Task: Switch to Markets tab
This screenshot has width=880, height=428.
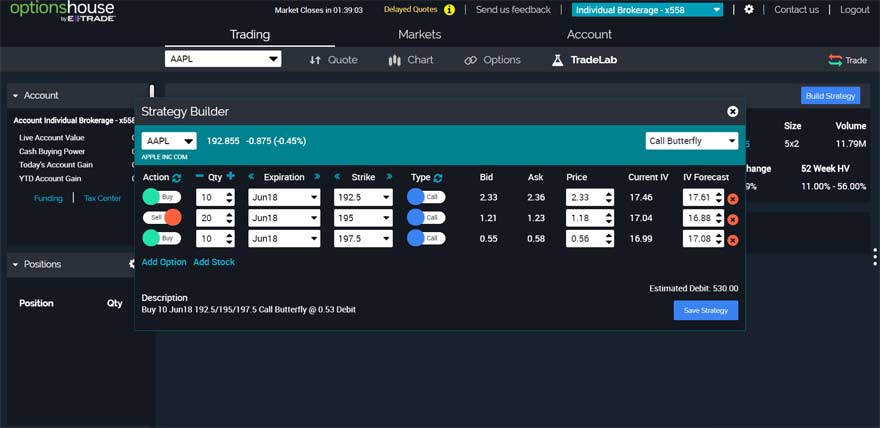Action: coord(420,34)
